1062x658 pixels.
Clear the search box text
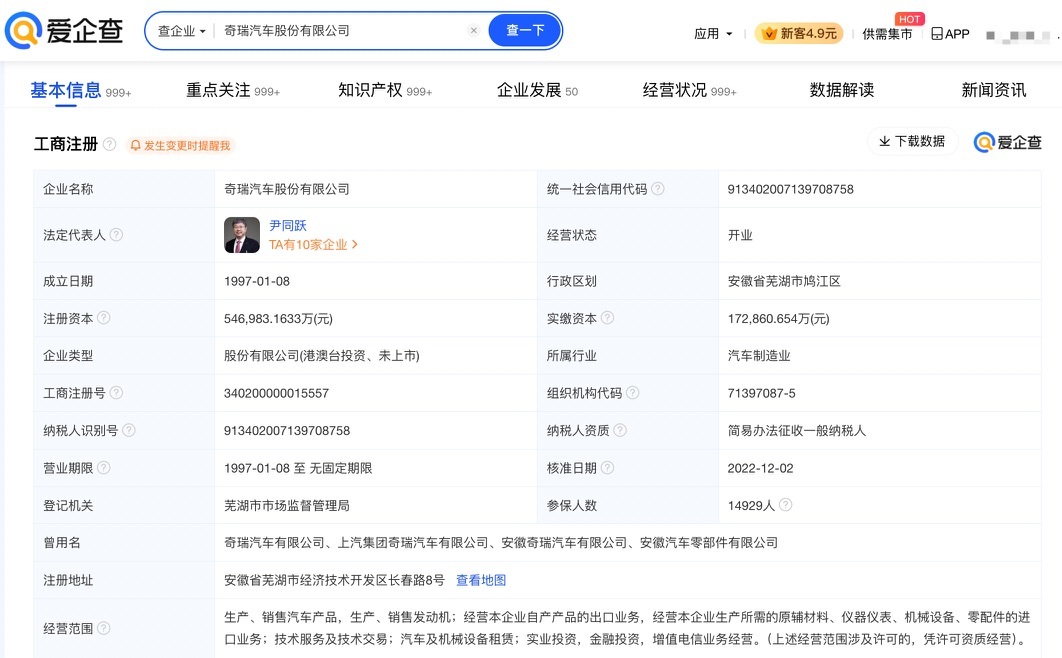[474, 31]
